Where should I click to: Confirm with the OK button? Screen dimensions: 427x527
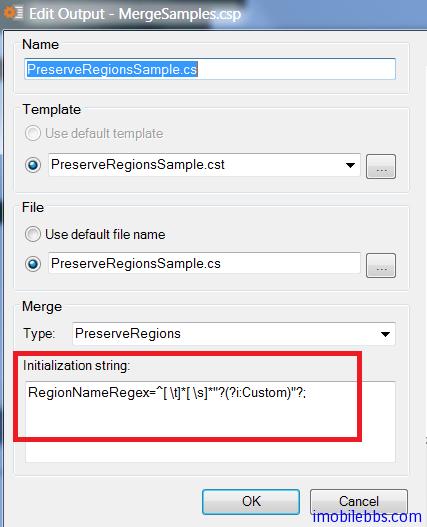click(x=251, y=502)
